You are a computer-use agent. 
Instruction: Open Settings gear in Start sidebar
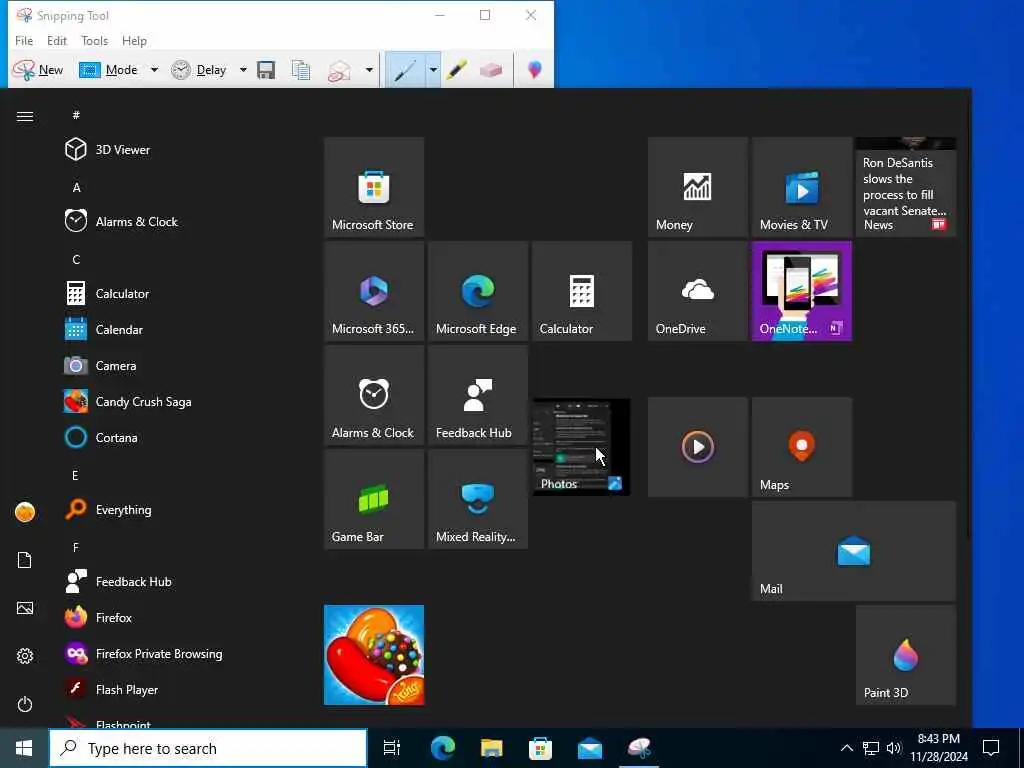[x=25, y=656]
